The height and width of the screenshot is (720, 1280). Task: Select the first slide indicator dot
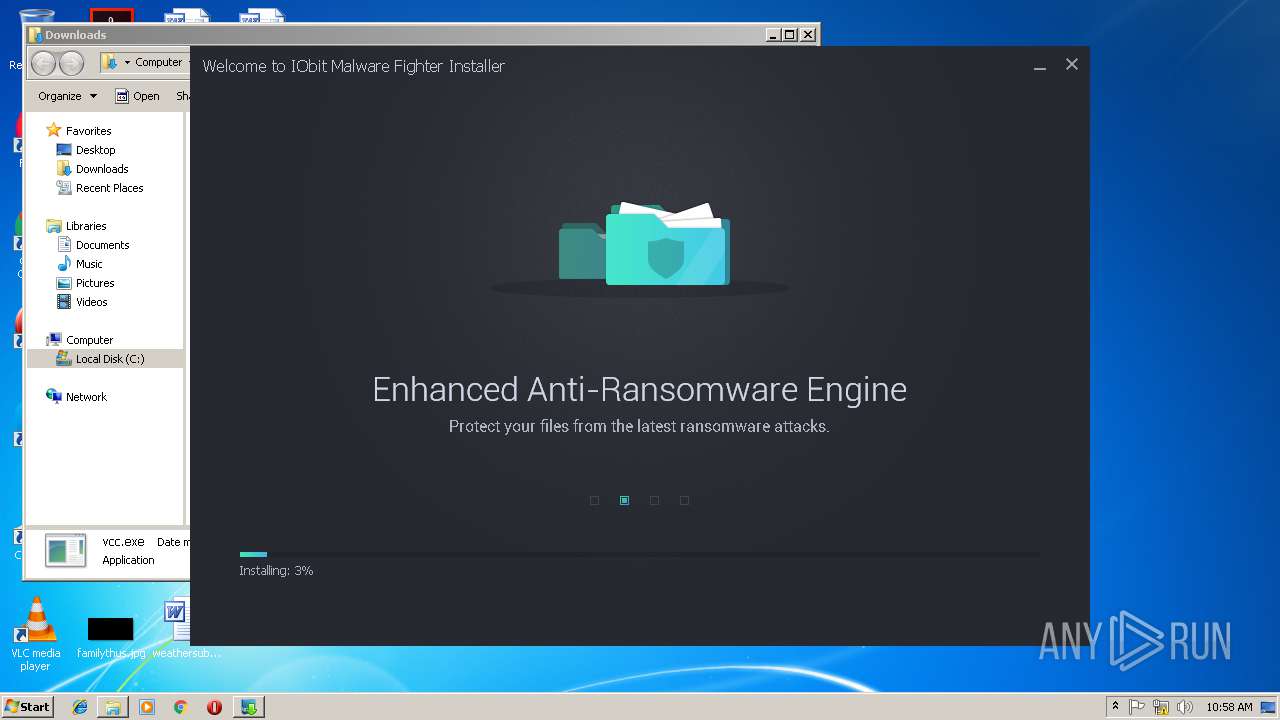coord(594,500)
